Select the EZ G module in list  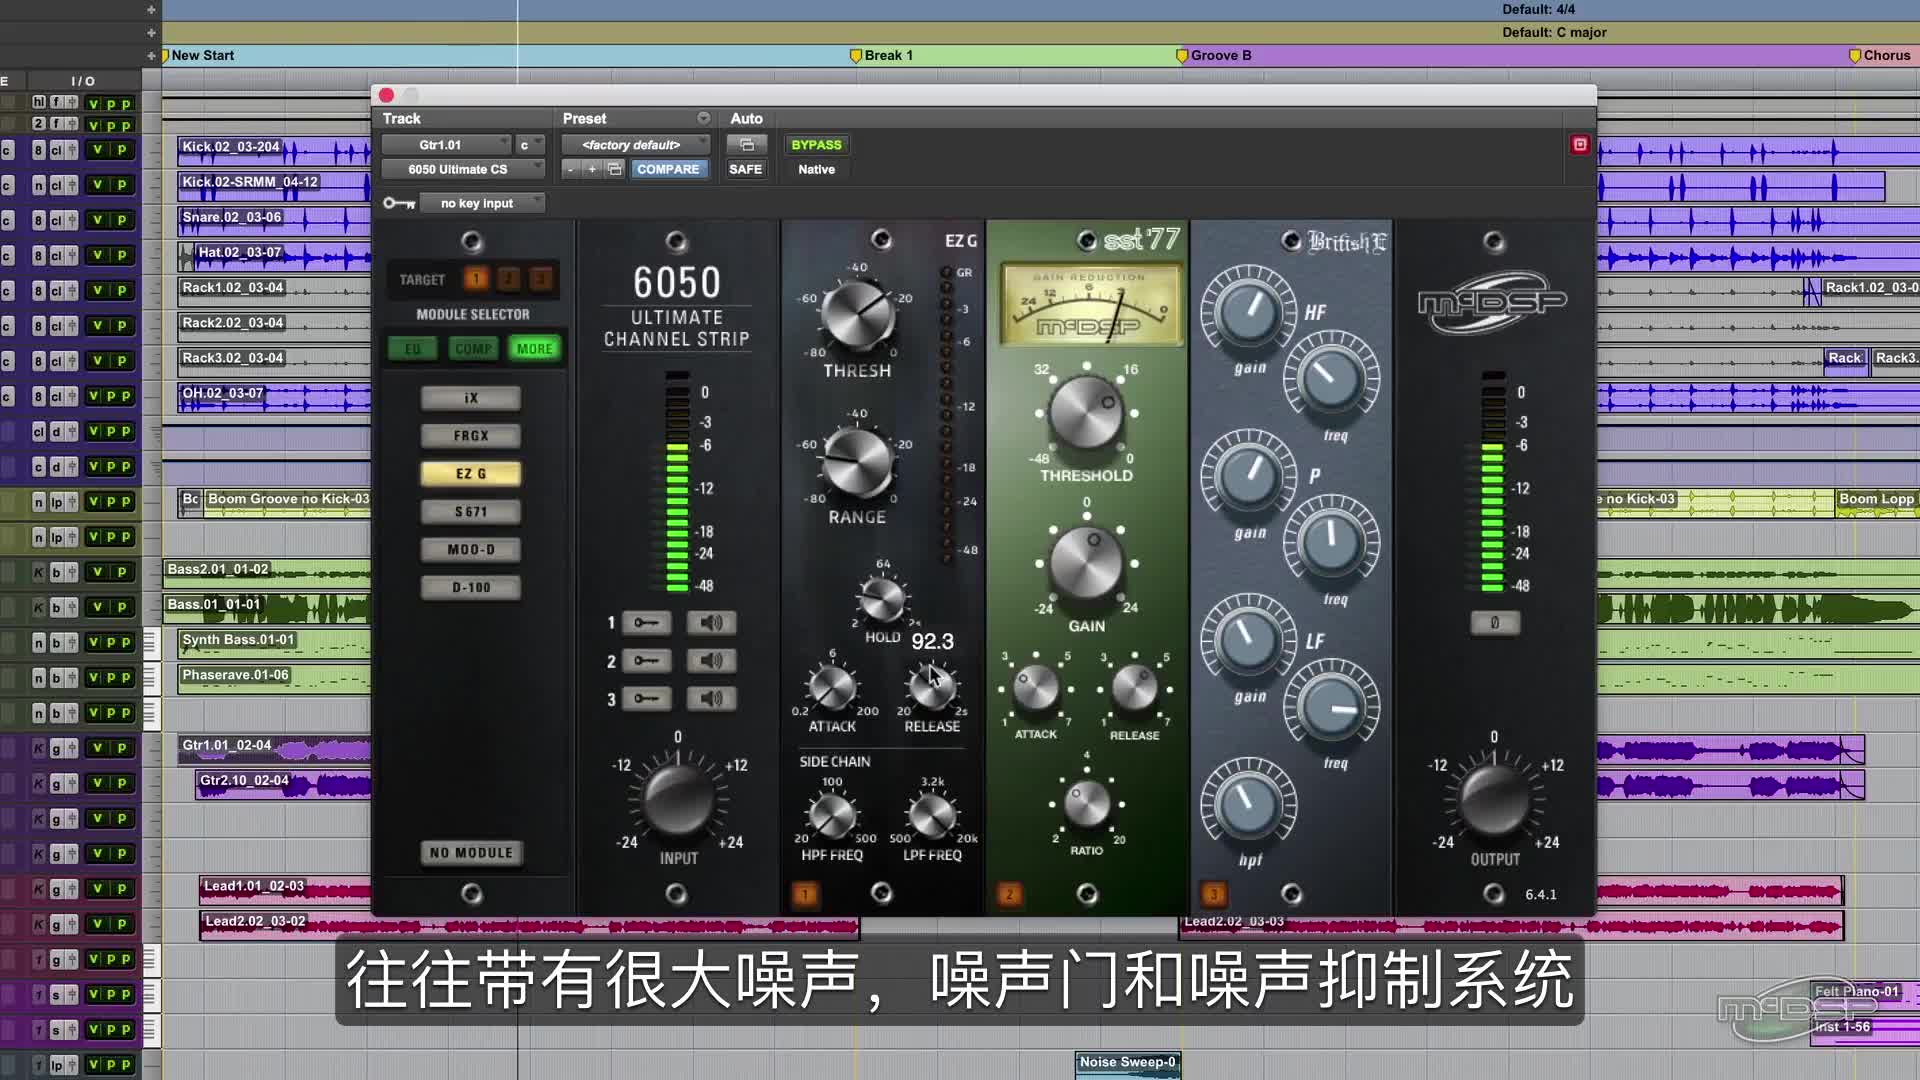coord(471,474)
